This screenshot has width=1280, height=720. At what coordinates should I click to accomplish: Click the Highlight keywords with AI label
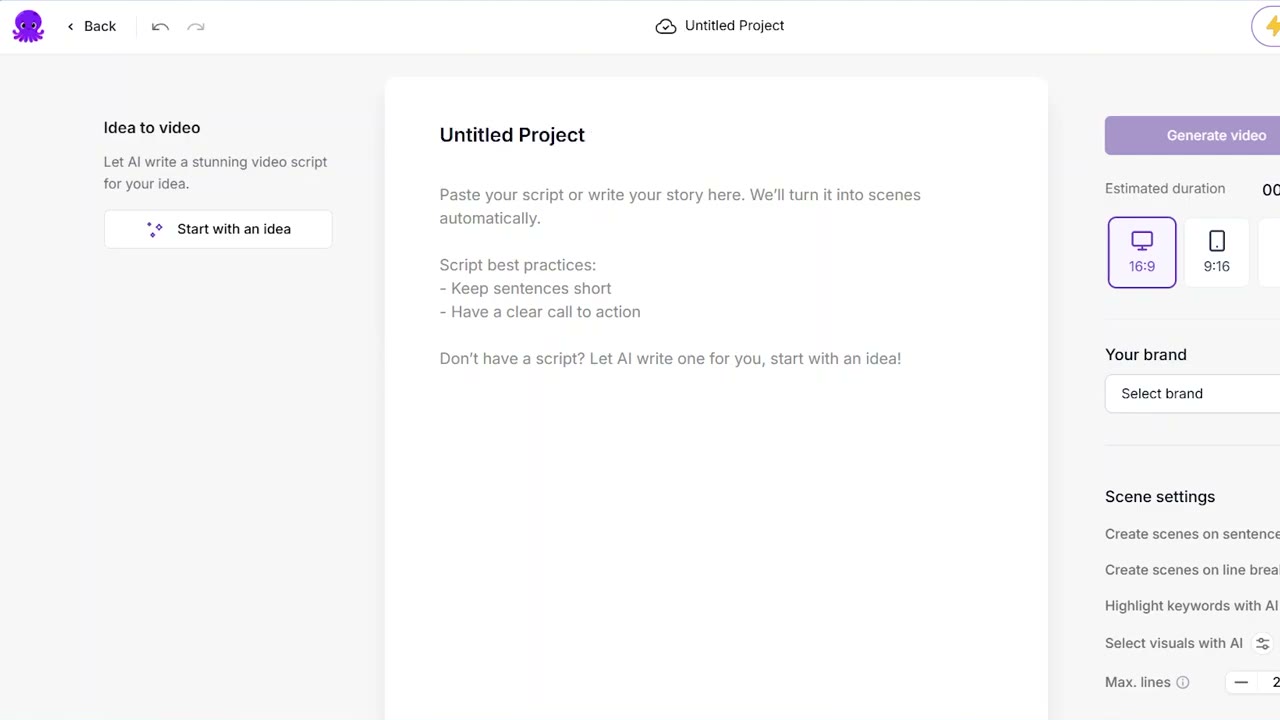coord(1191,606)
